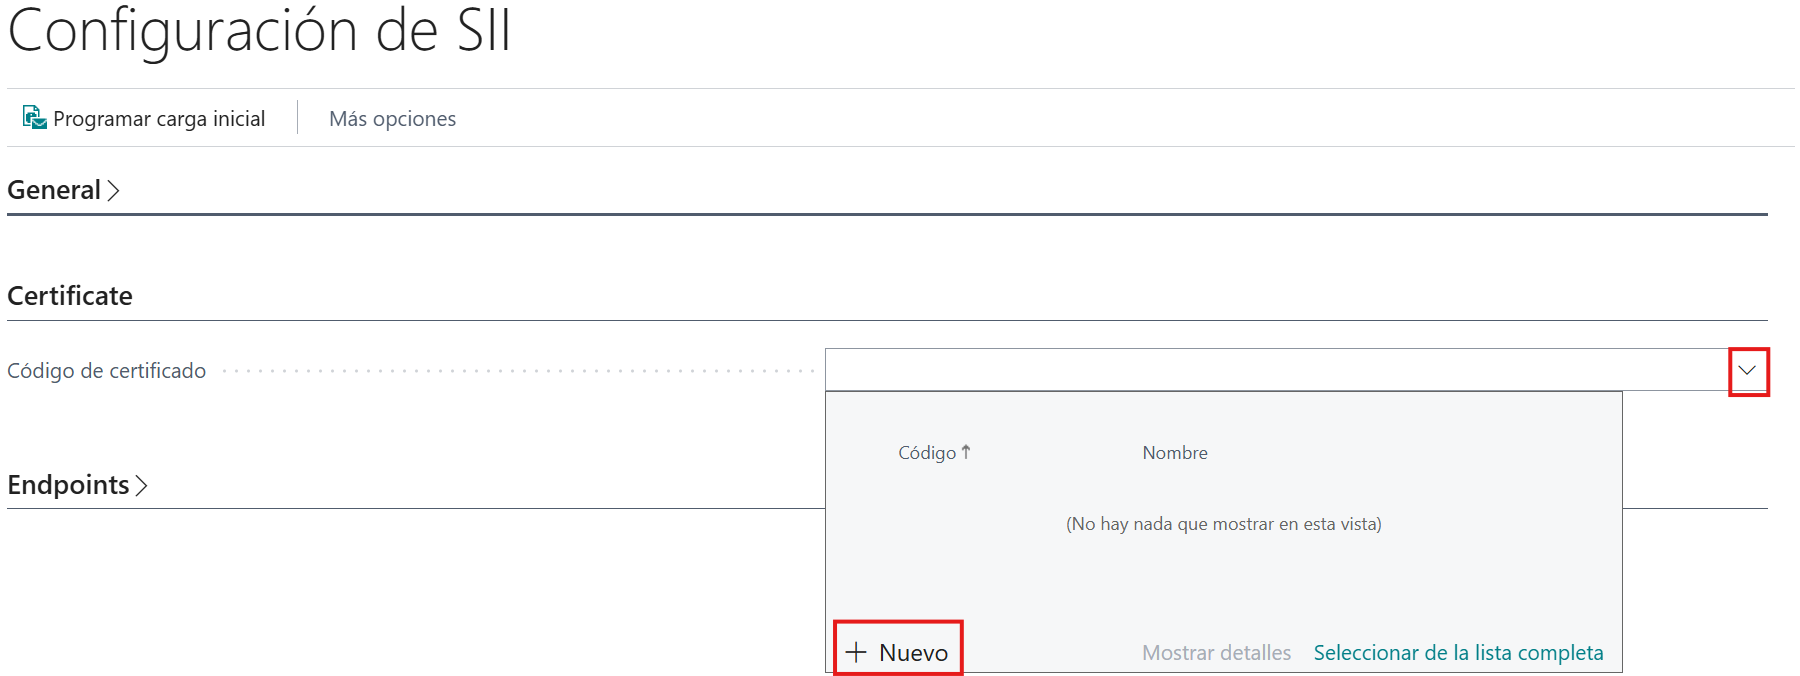Focus the Código de certificado input box
Image resolution: width=1800 pixels, height=676 pixels.
pos(1275,370)
